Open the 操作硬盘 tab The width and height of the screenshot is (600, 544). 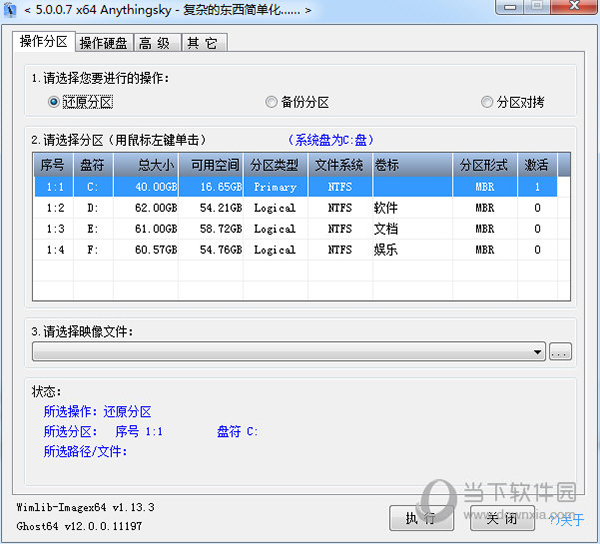click(104, 43)
